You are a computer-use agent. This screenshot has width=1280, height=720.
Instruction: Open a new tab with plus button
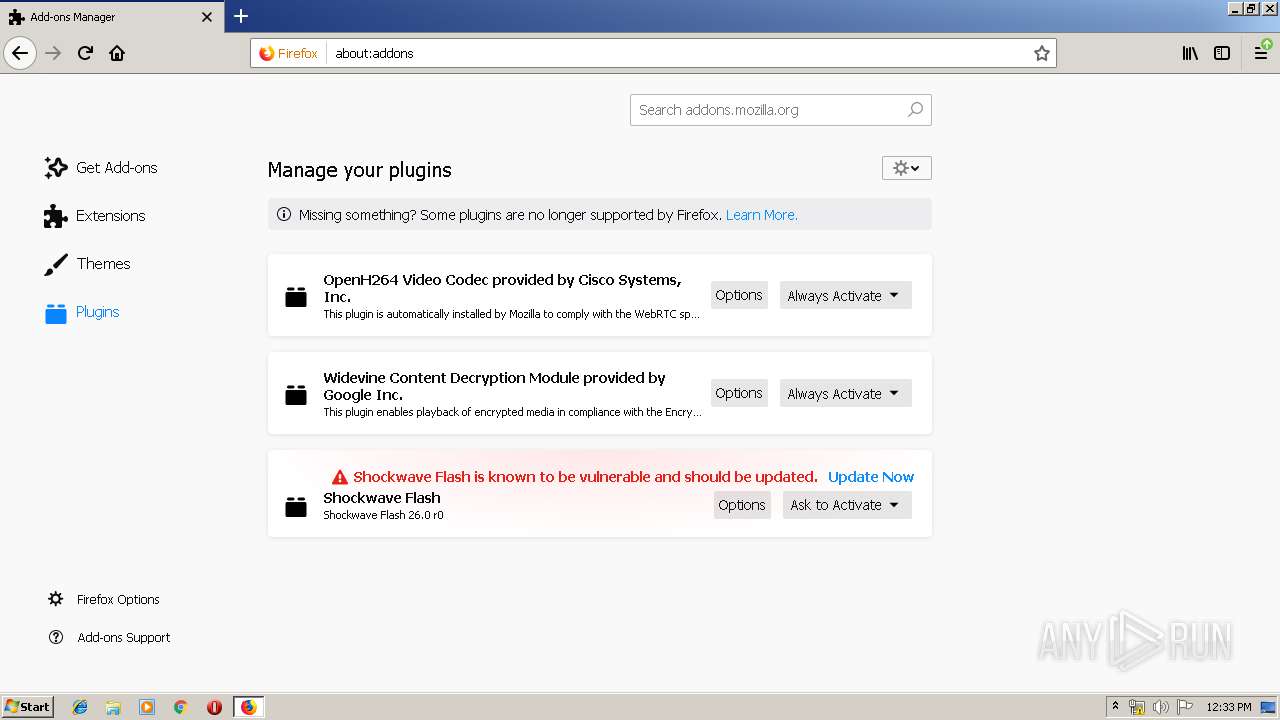tap(241, 16)
